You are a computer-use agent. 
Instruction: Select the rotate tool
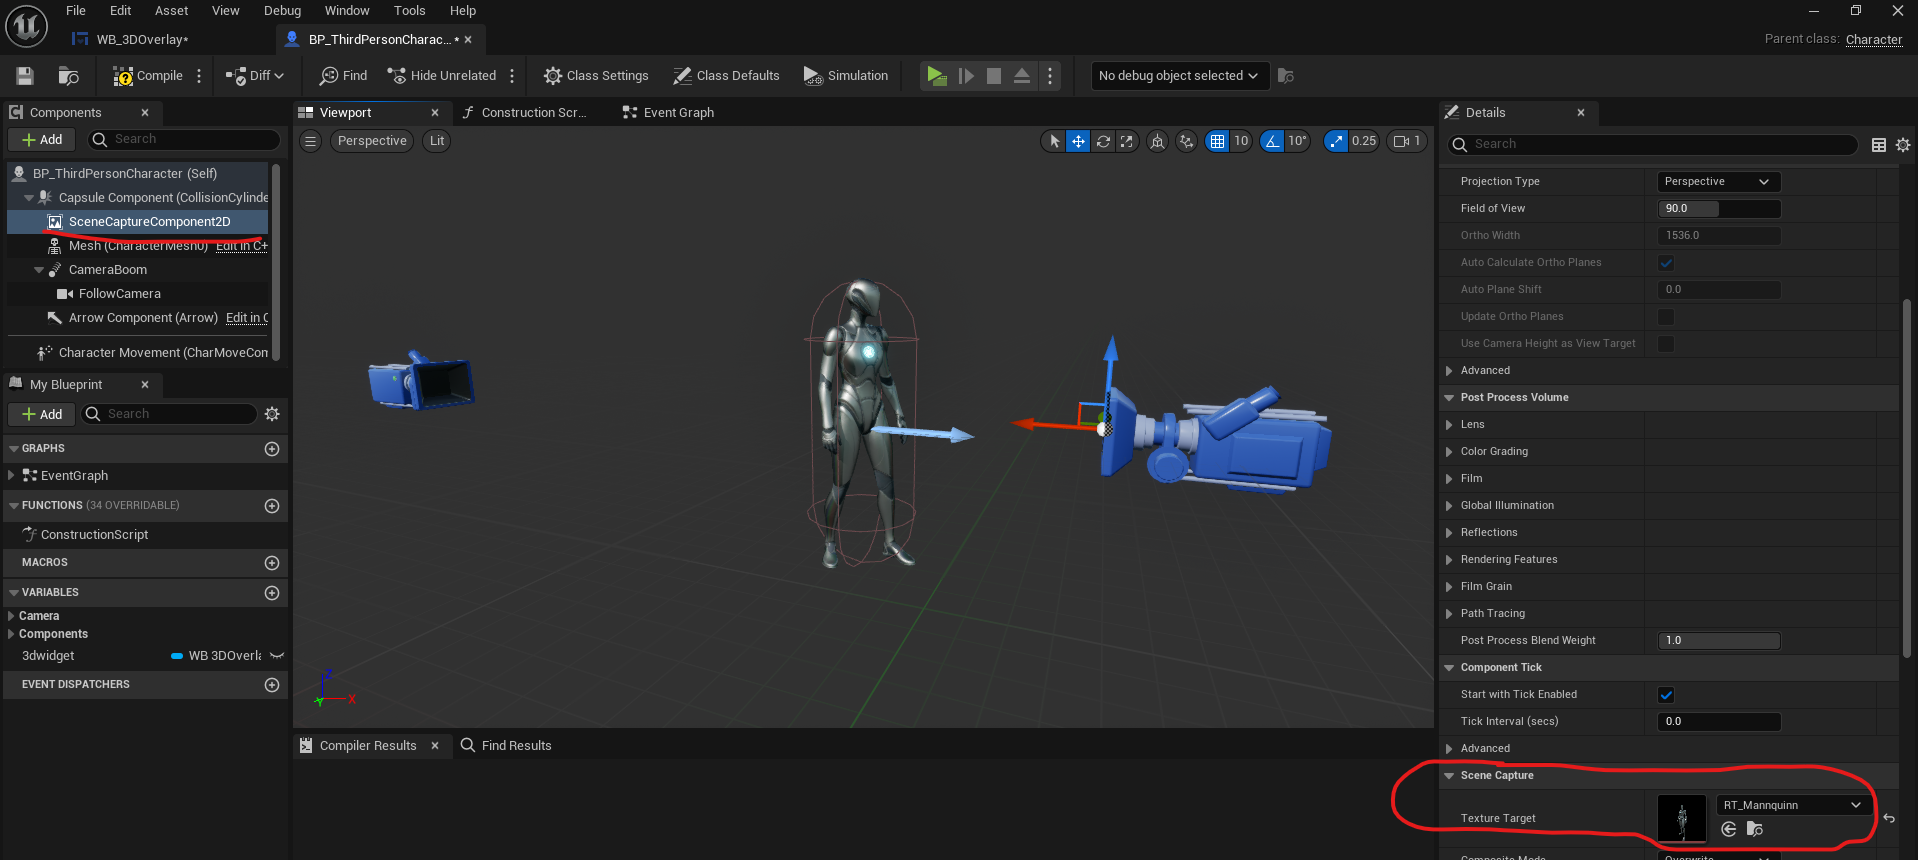coord(1103,141)
